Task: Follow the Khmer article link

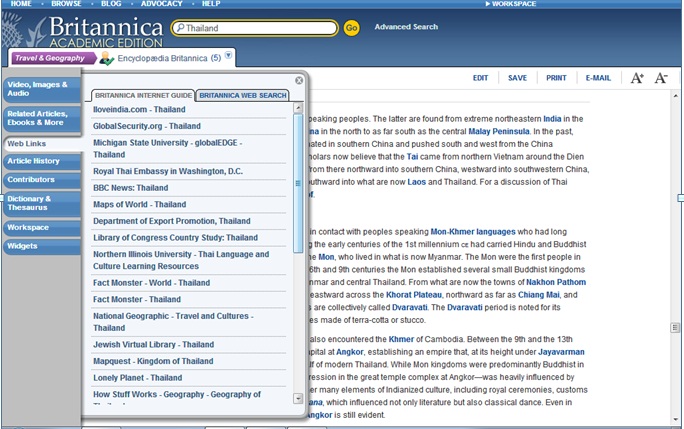Action: [401, 340]
